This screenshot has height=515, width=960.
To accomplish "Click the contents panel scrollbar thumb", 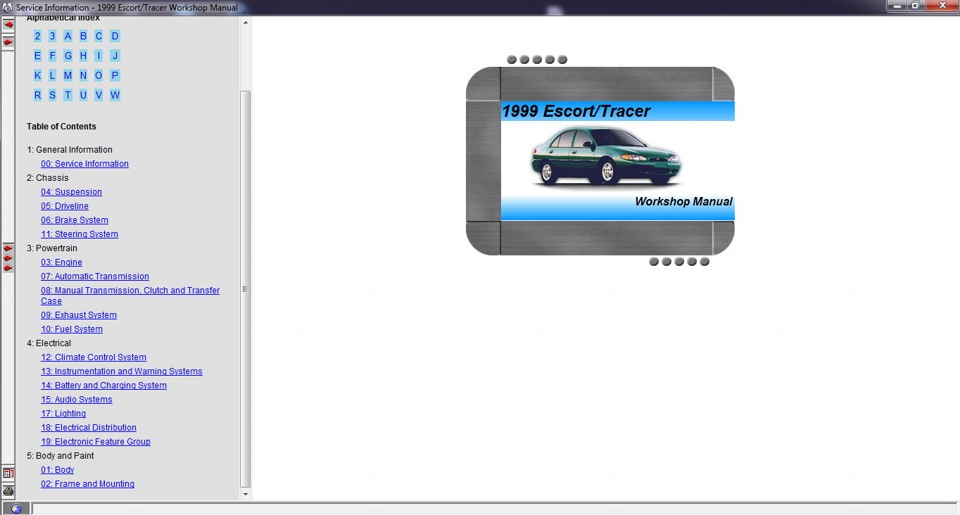I will point(246,289).
